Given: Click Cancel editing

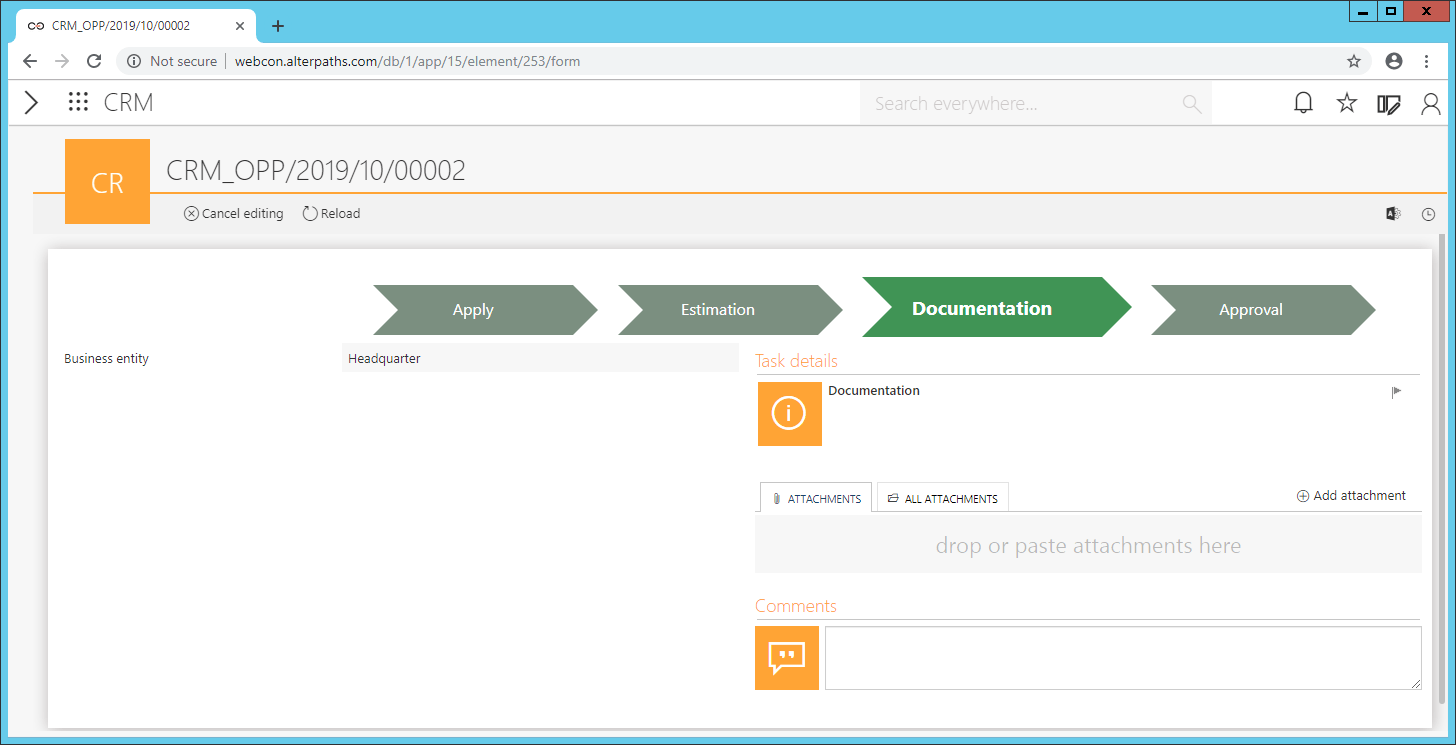Looking at the screenshot, I should coord(233,213).
